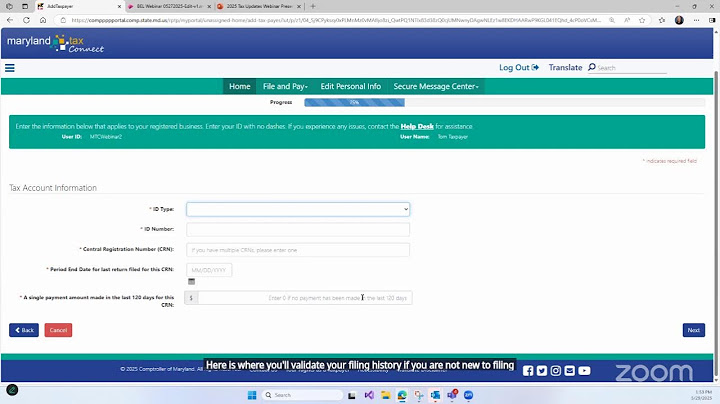Click the Back button
The image size is (720, 404).
coord(24,330)
